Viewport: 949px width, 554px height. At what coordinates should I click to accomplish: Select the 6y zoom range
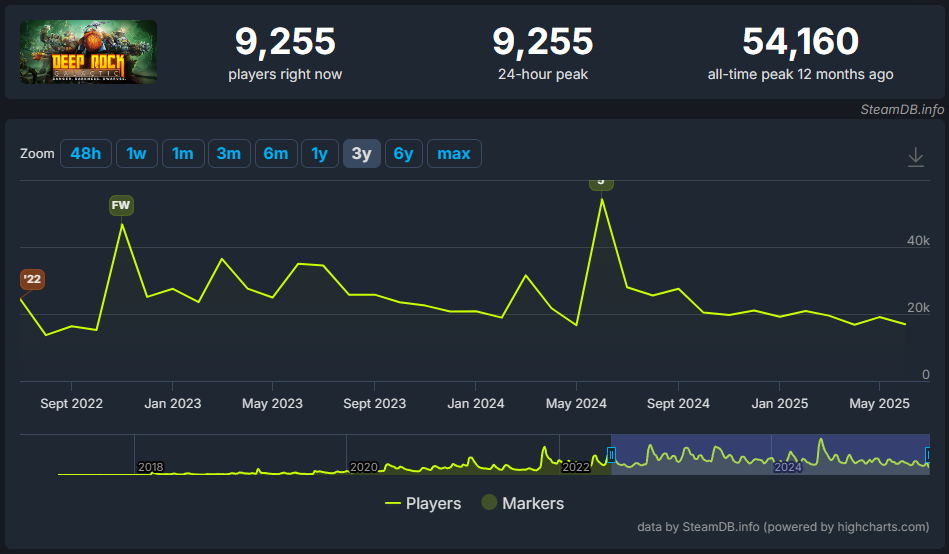click(x=404, y=154)
